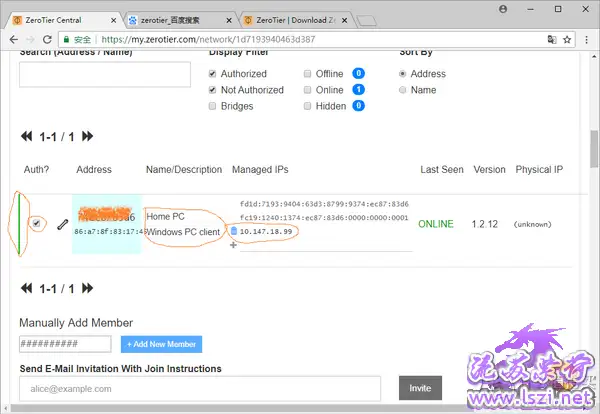Screen dimensions: 600x414
Task: Uncheck the Authorized display filter
Action: [x=212, y=73]
